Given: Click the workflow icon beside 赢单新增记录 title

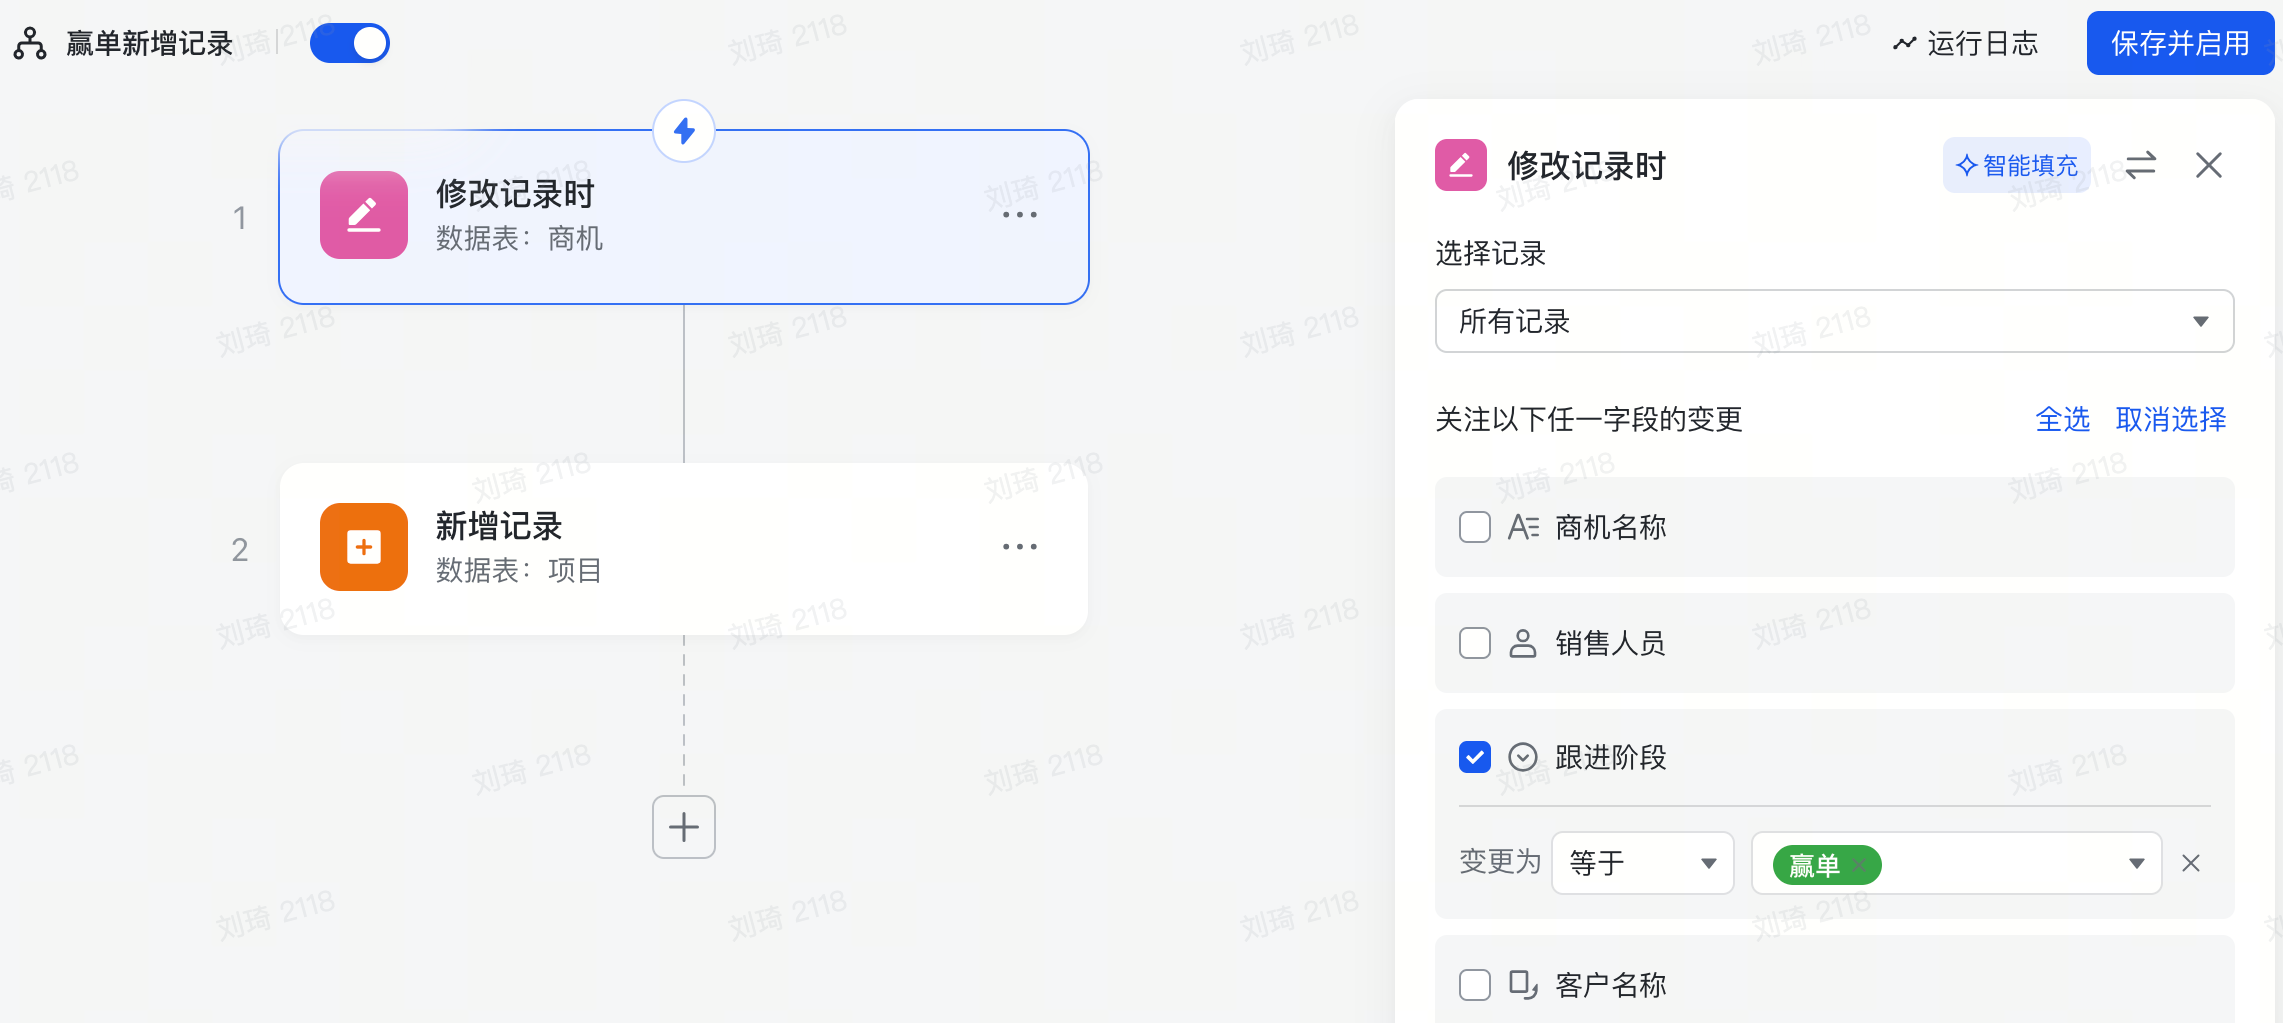Looking at the screenshot, I should pos(30,44).
